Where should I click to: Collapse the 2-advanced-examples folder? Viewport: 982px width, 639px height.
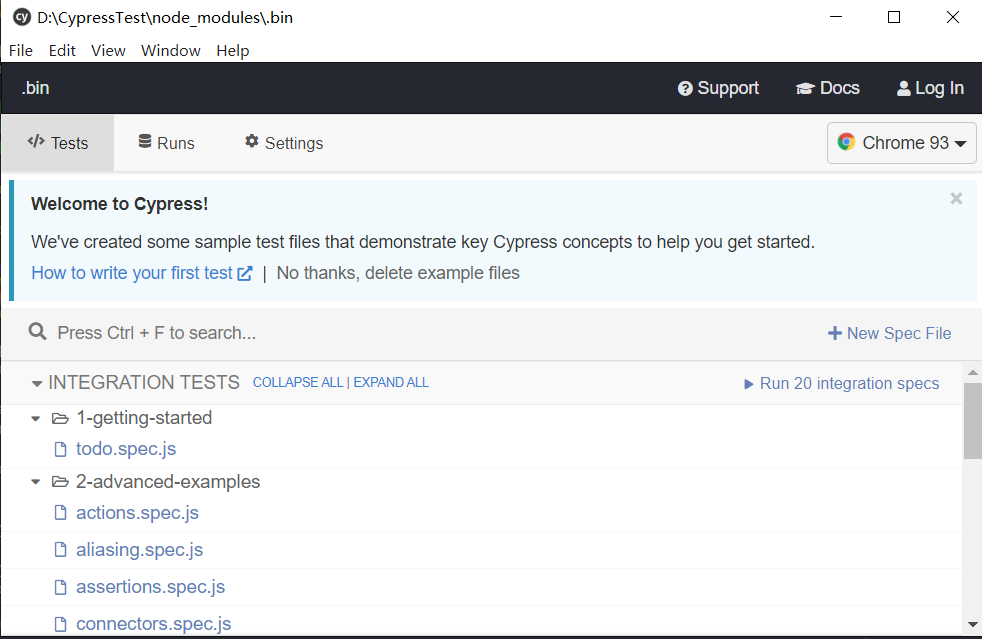tap(37, 482)
